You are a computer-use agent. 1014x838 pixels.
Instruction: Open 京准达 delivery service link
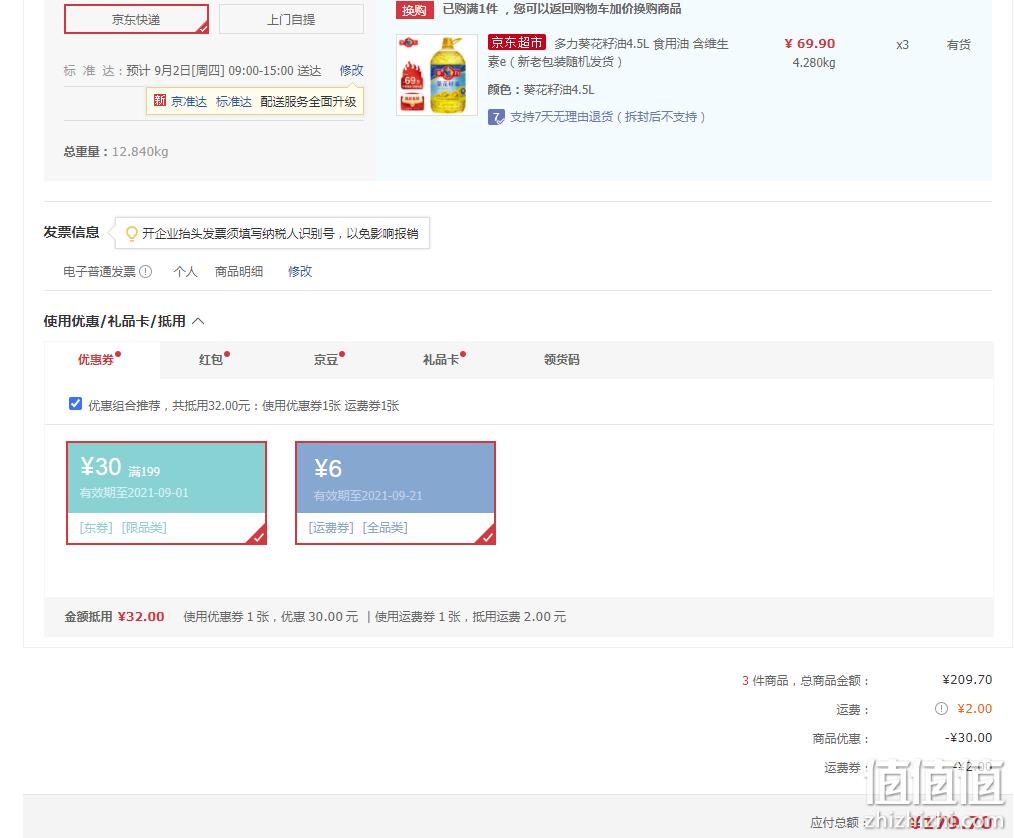189,102
